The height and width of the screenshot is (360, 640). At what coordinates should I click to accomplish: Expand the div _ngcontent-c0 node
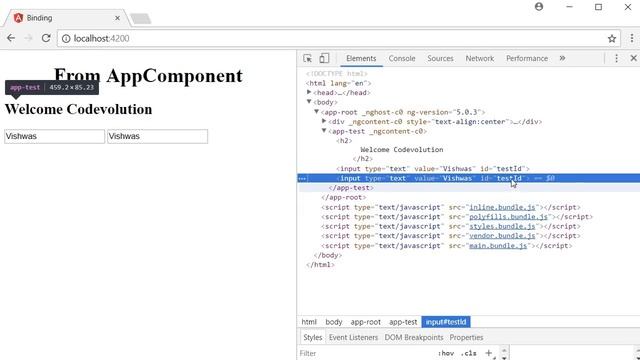click(x=324, y=121)
